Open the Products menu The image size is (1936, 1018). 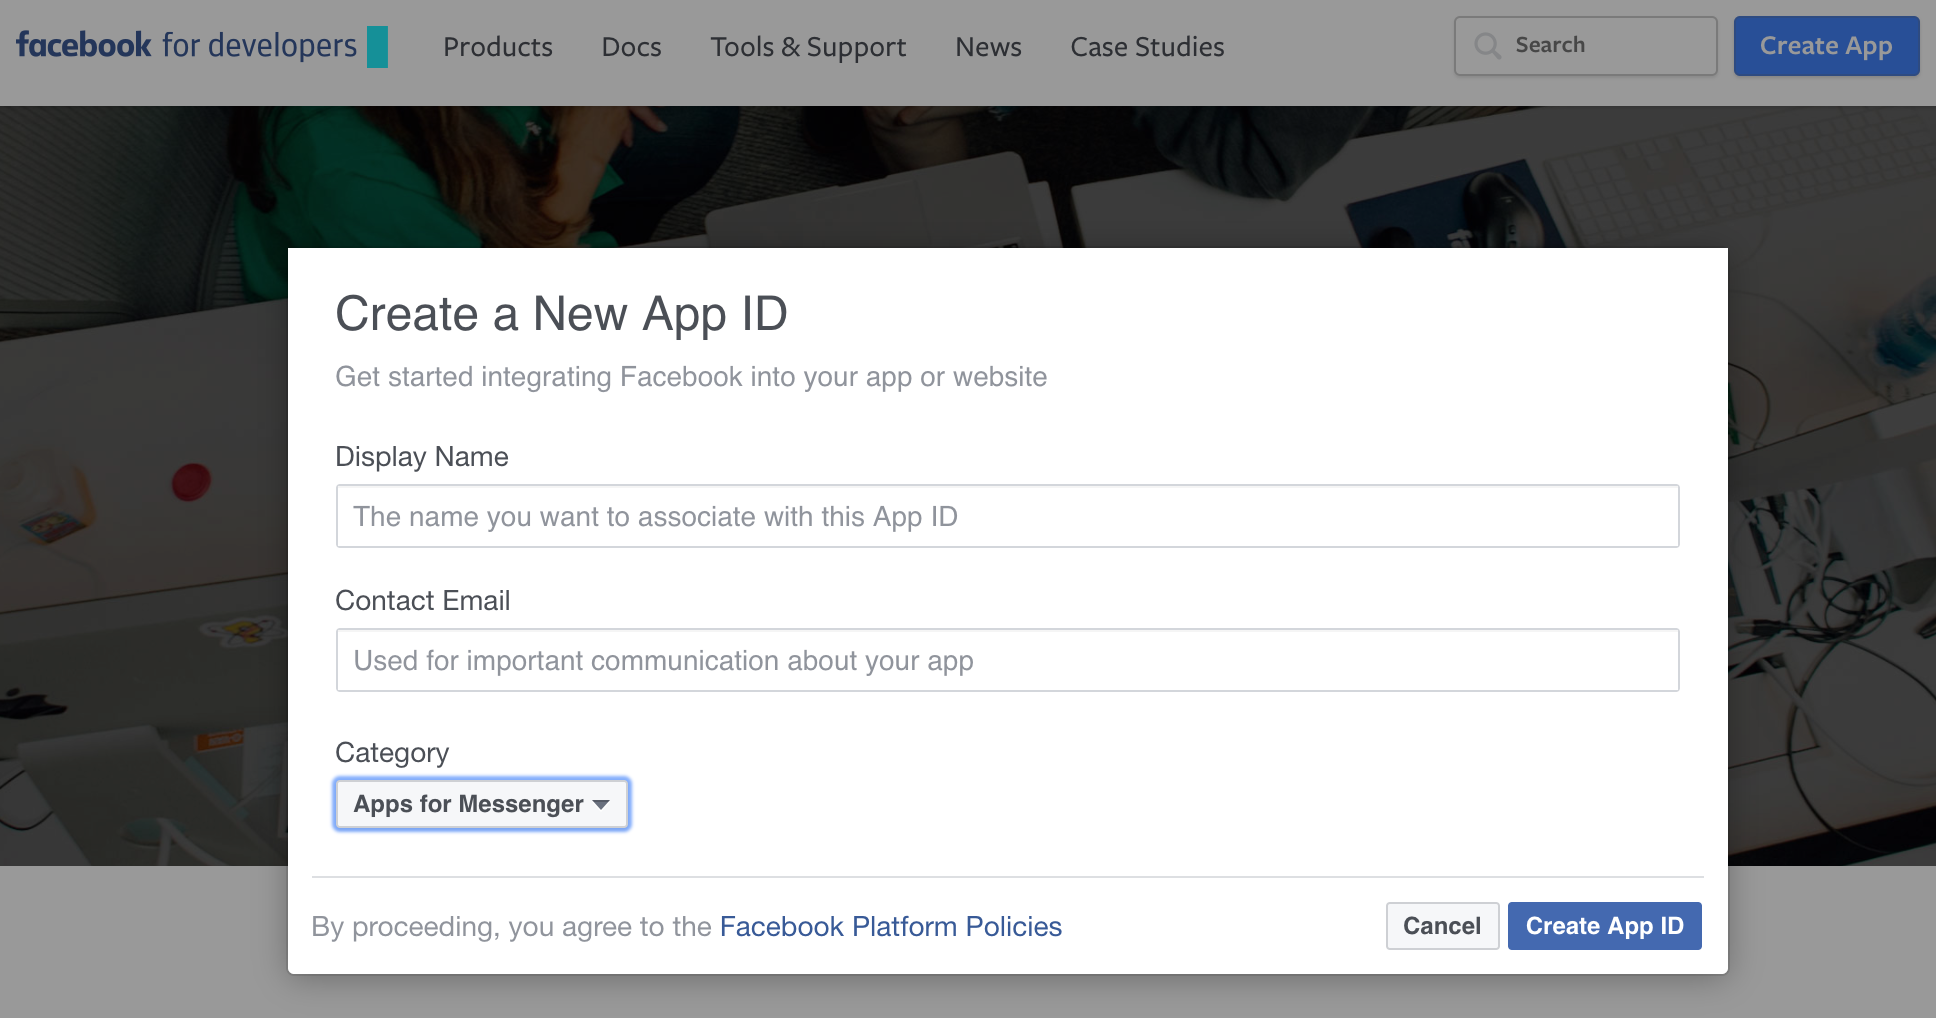pyautogui.click(x=498, y=47)
